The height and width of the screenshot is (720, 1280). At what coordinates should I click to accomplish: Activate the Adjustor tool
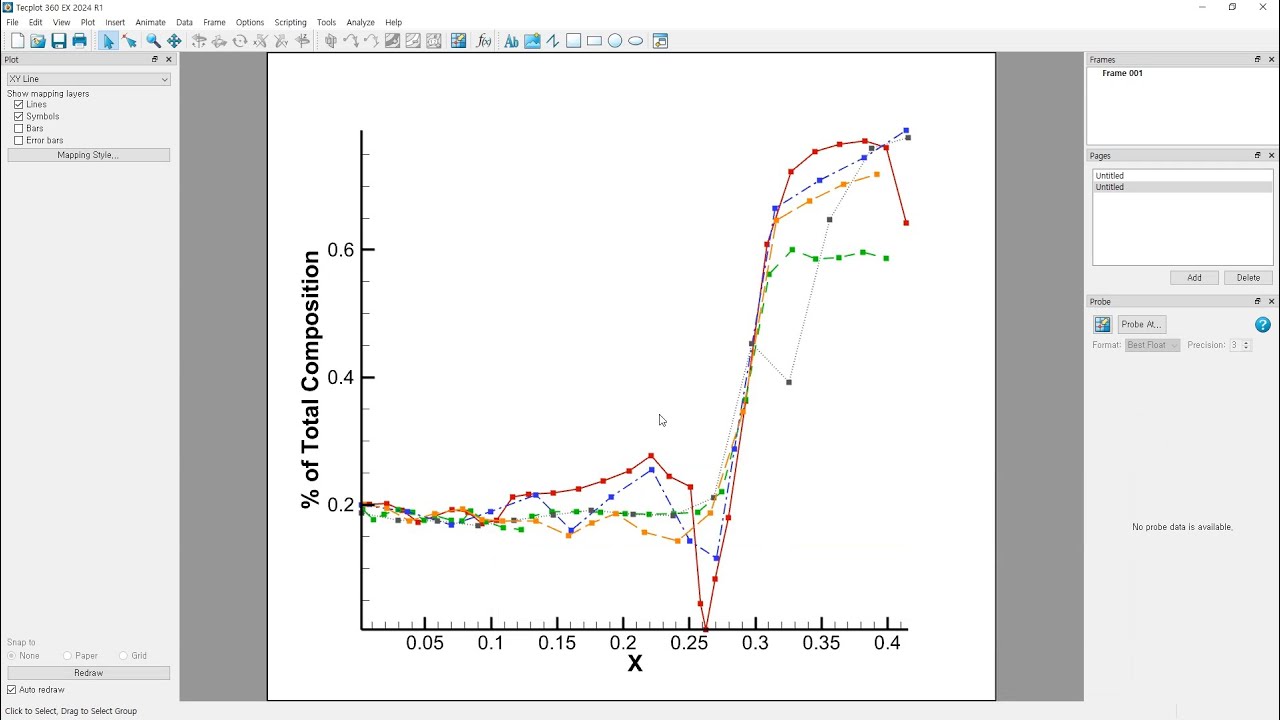[129, 41]
